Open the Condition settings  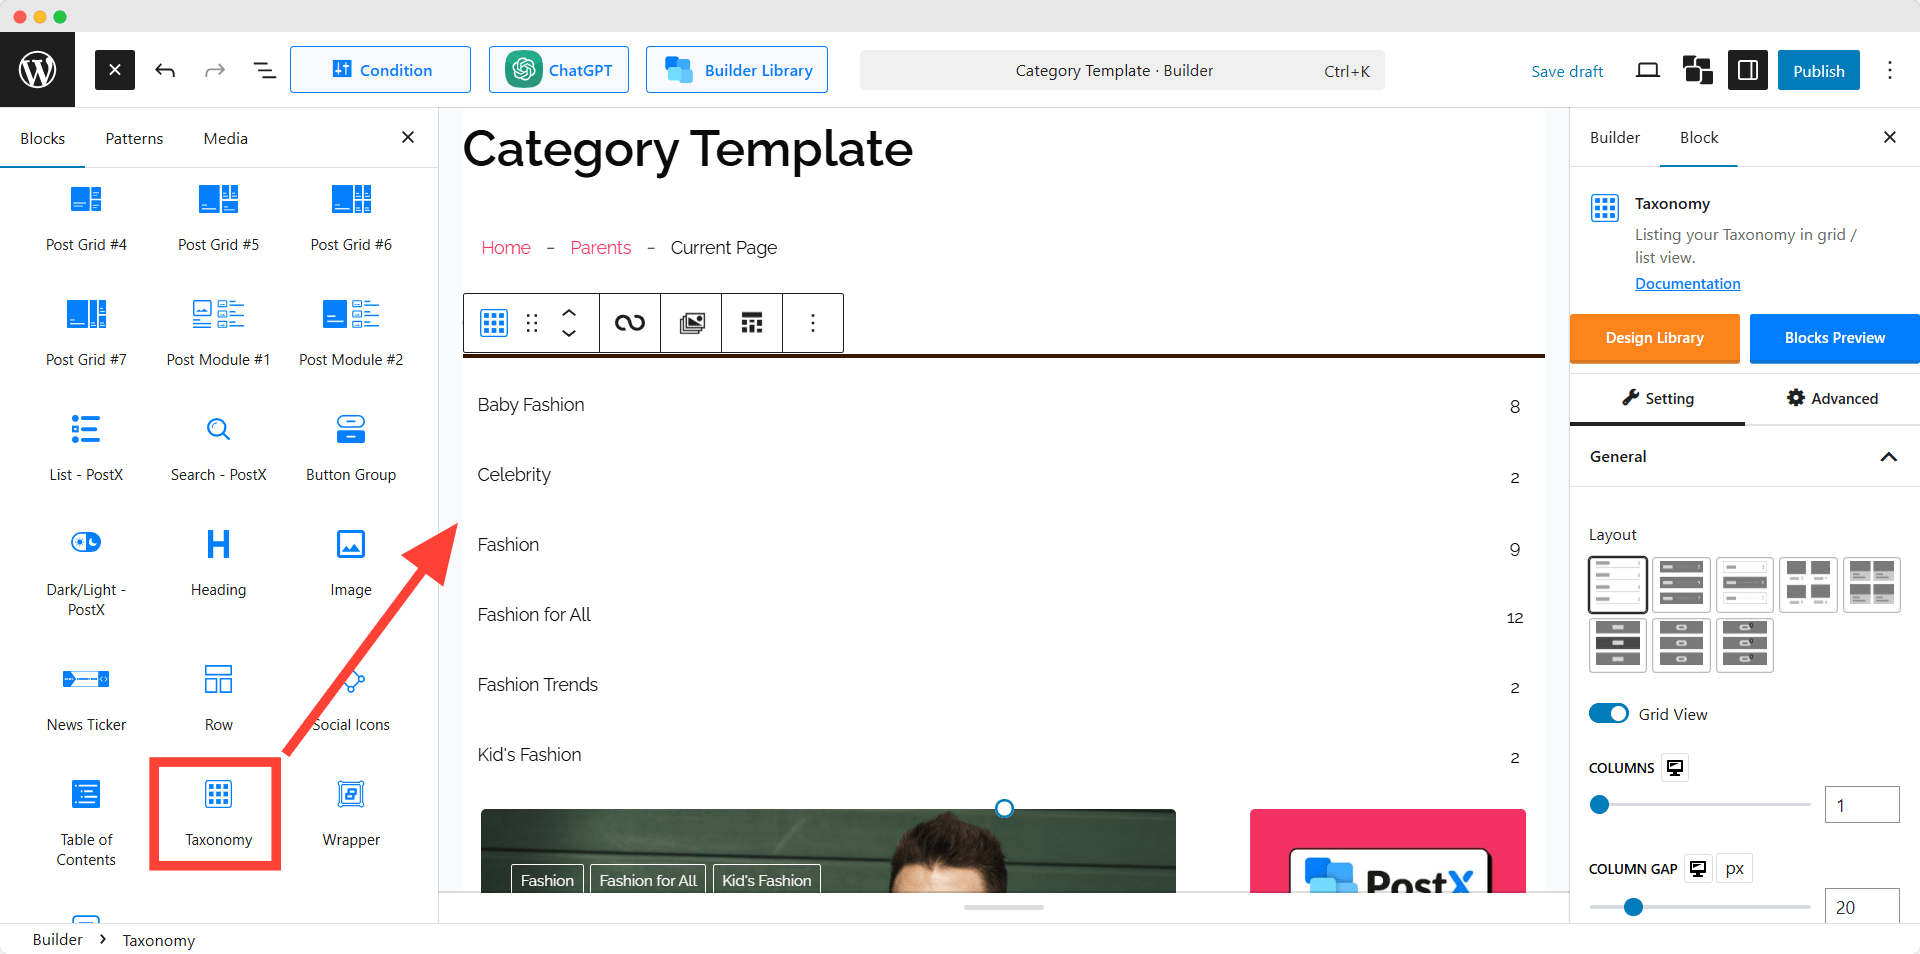click(380, 70)
